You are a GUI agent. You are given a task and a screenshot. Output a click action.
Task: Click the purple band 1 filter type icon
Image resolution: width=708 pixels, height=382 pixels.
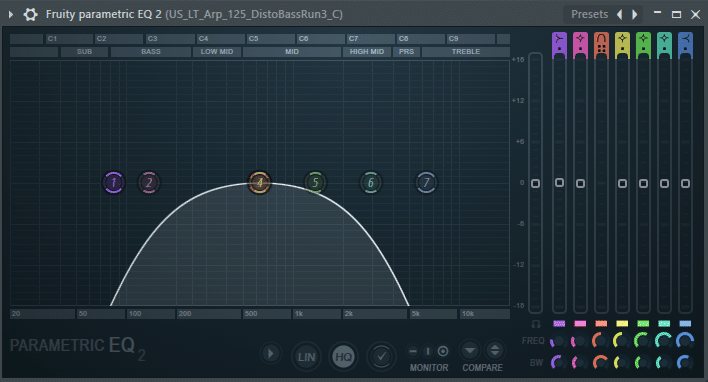559,45
